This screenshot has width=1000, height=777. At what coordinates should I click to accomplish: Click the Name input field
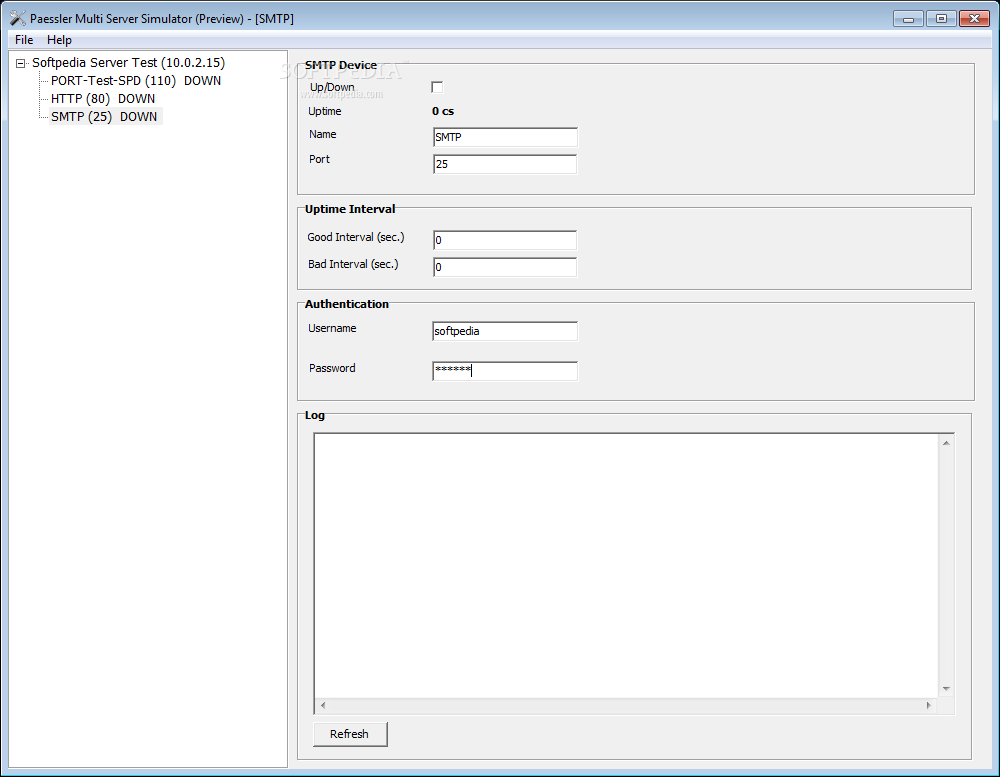click(x=504, y=137)
